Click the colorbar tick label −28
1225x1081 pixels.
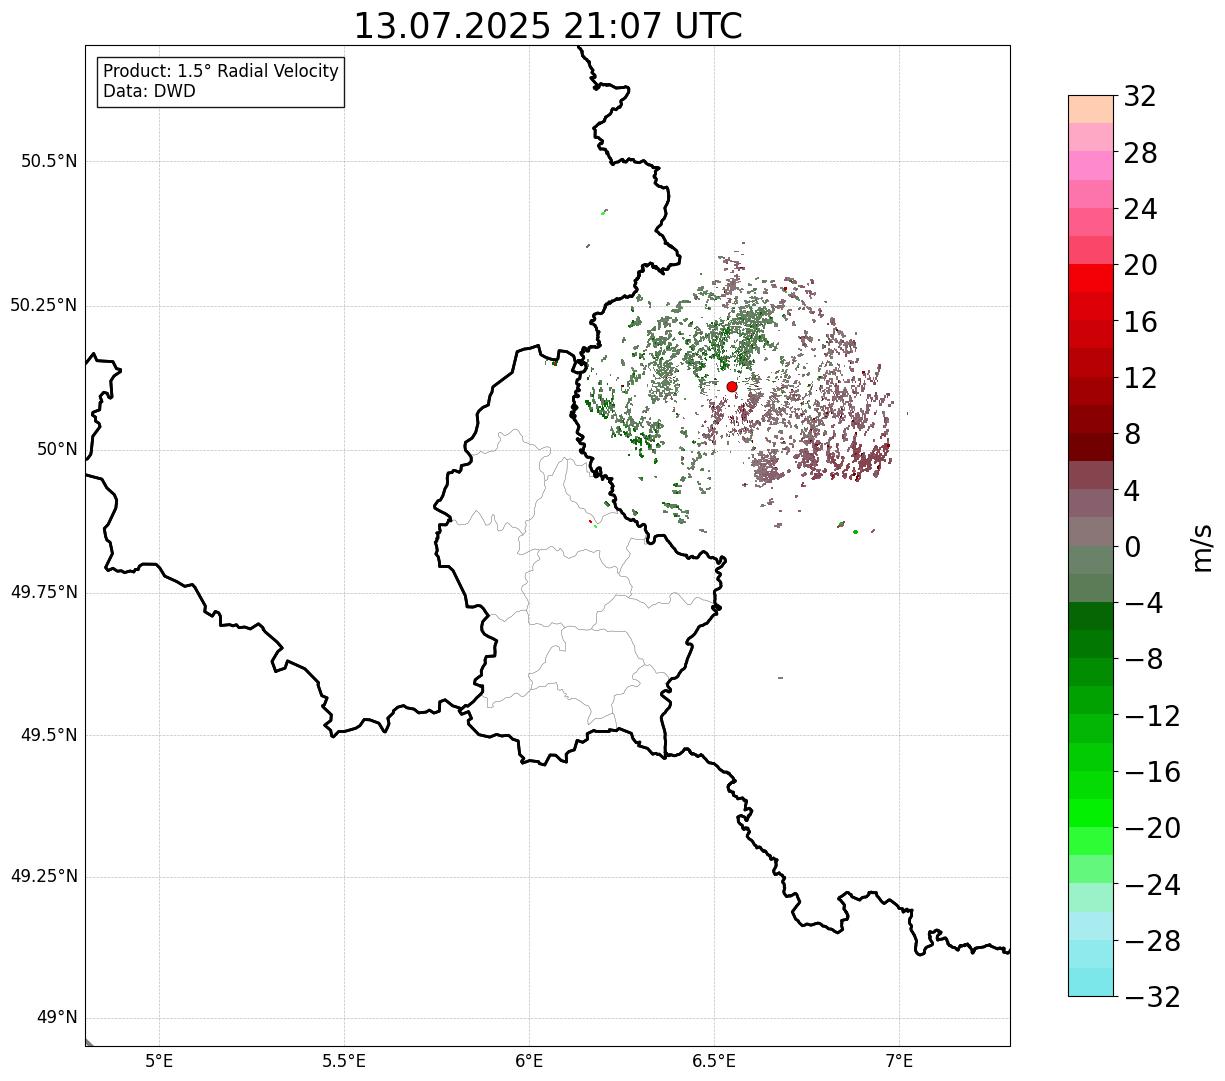[1152, 941]
